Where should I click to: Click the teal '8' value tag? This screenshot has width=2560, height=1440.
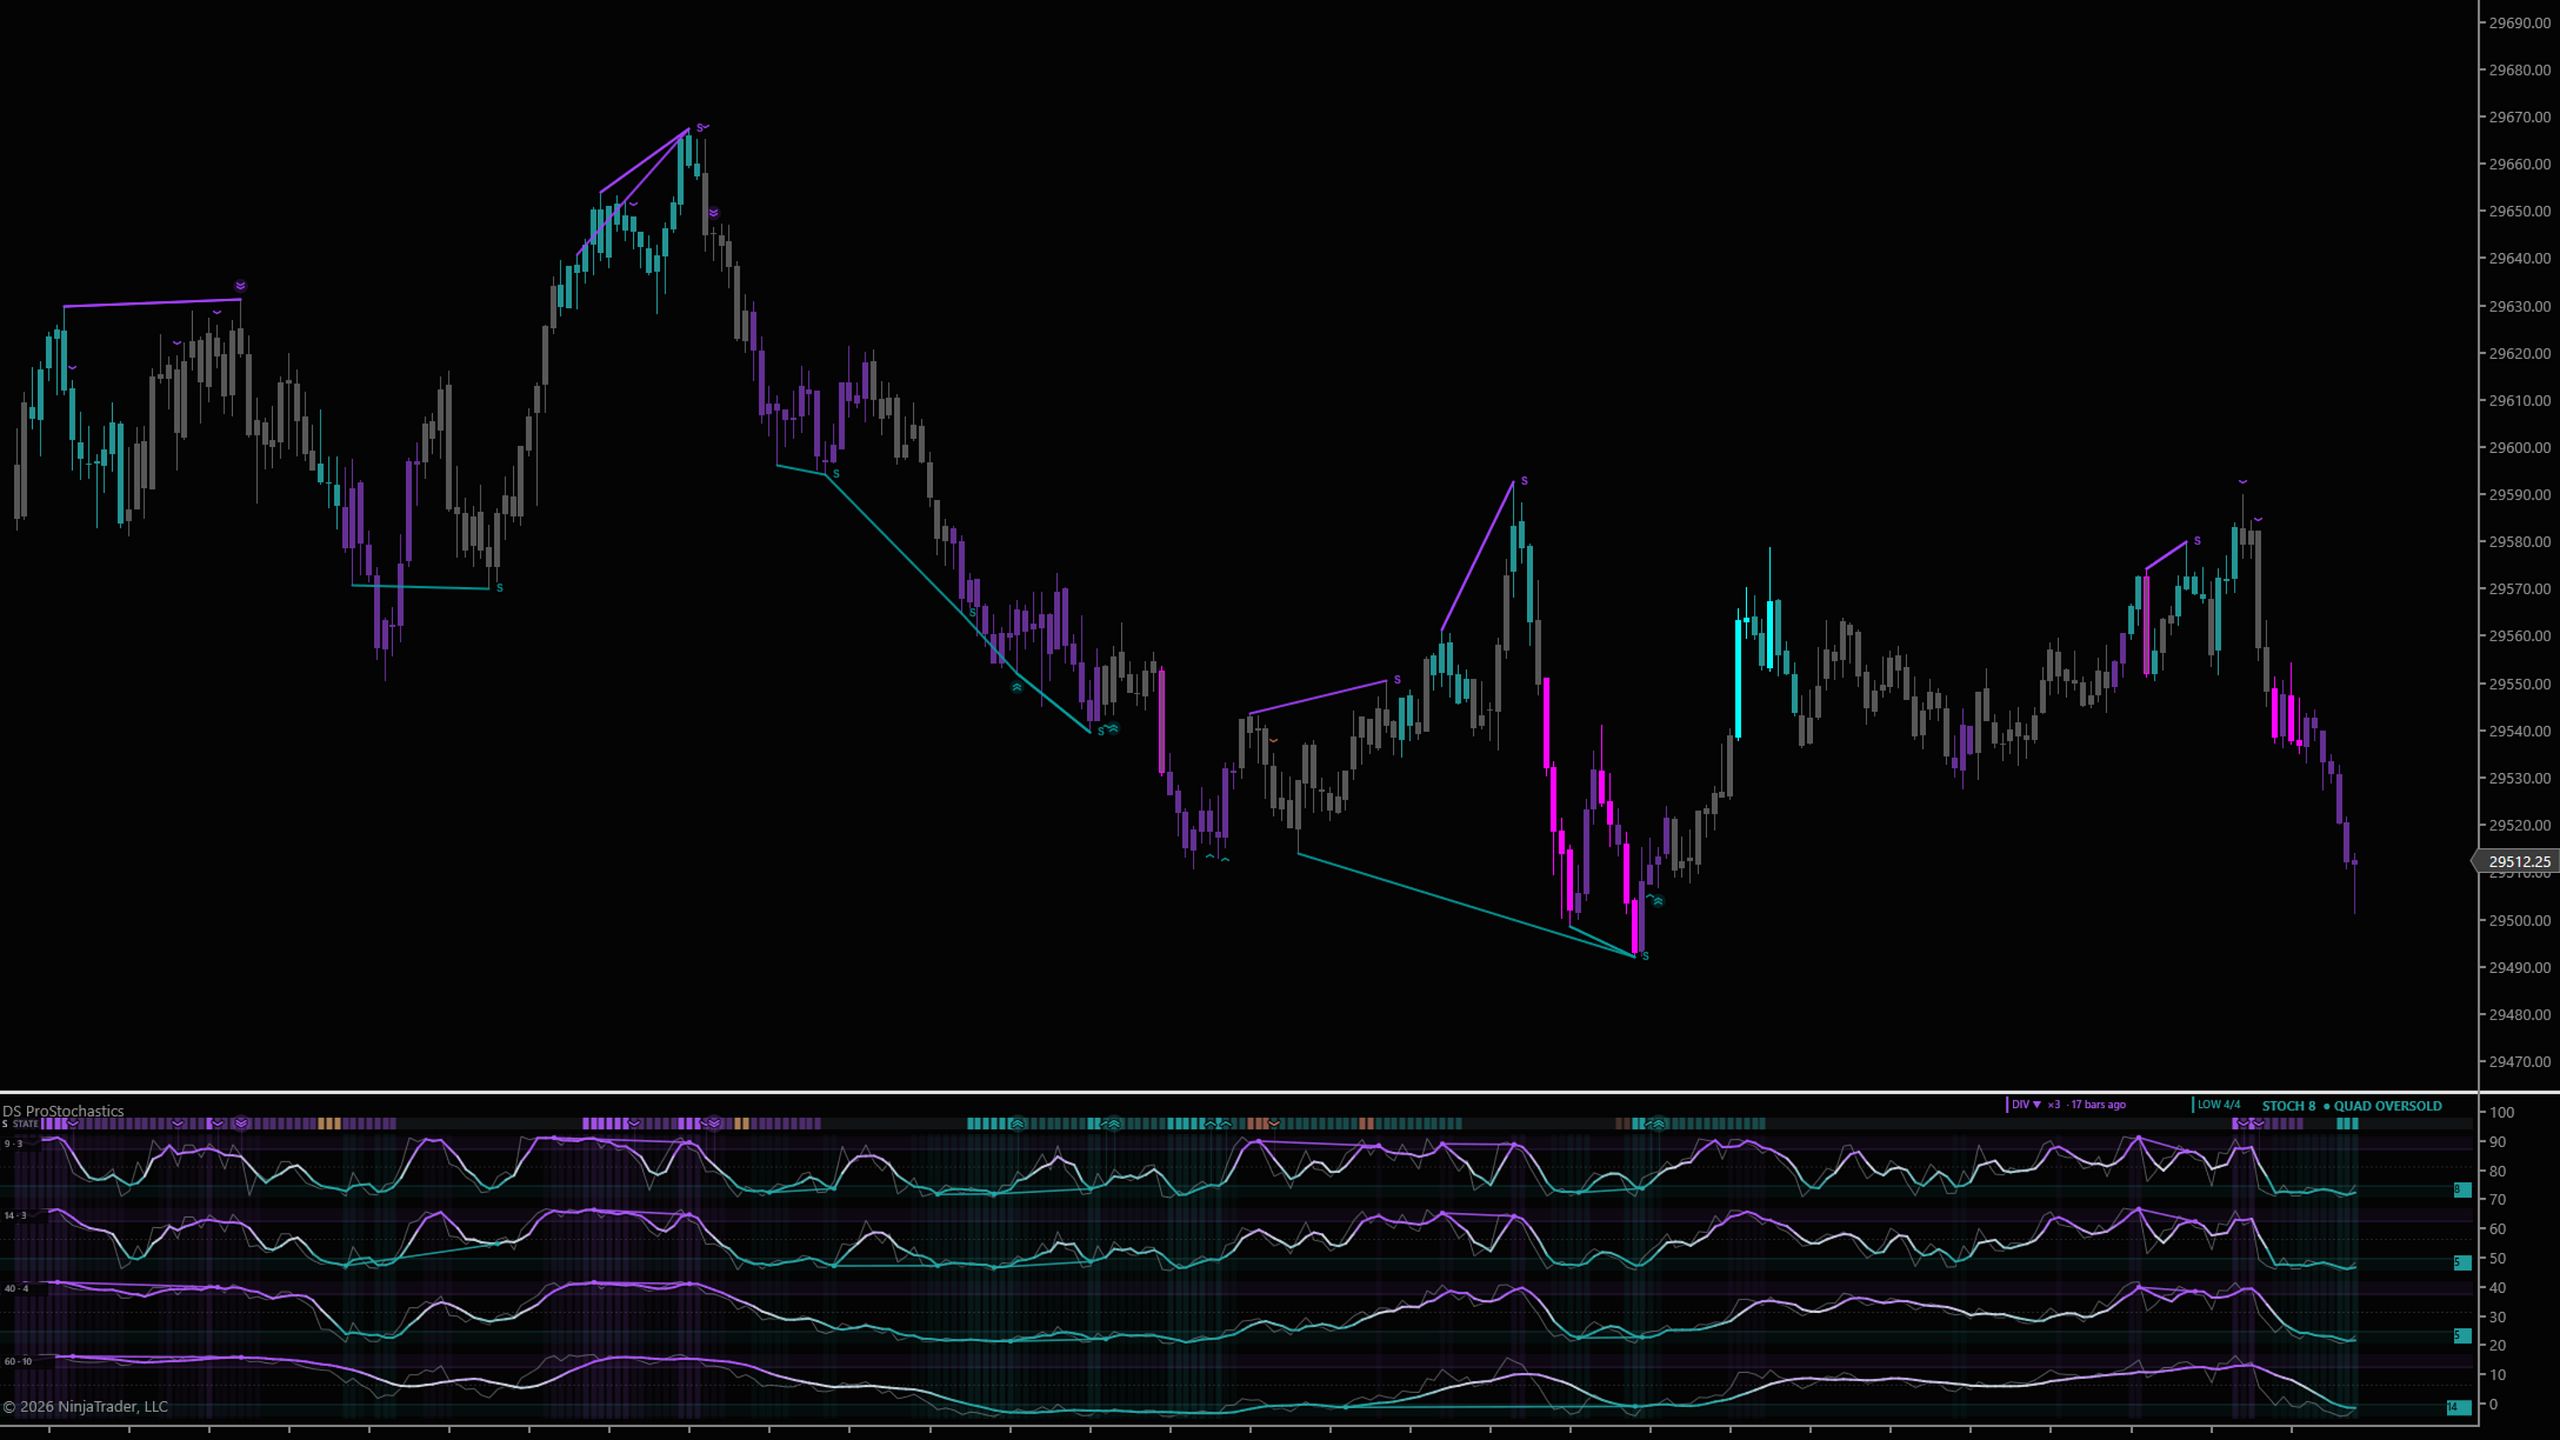pos(2462,1190)
